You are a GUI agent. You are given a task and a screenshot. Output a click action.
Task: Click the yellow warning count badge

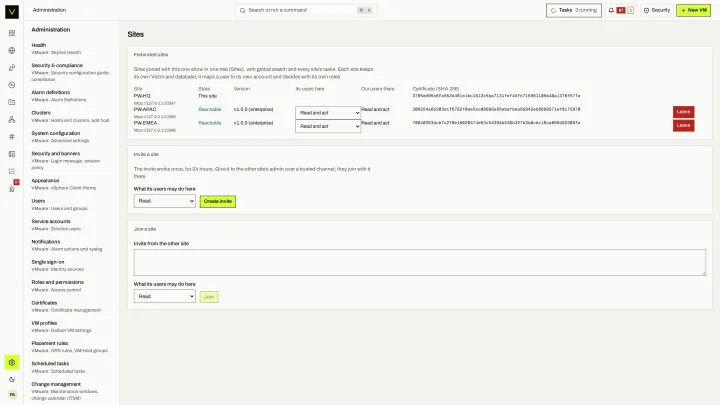click(x=630, y=10)
